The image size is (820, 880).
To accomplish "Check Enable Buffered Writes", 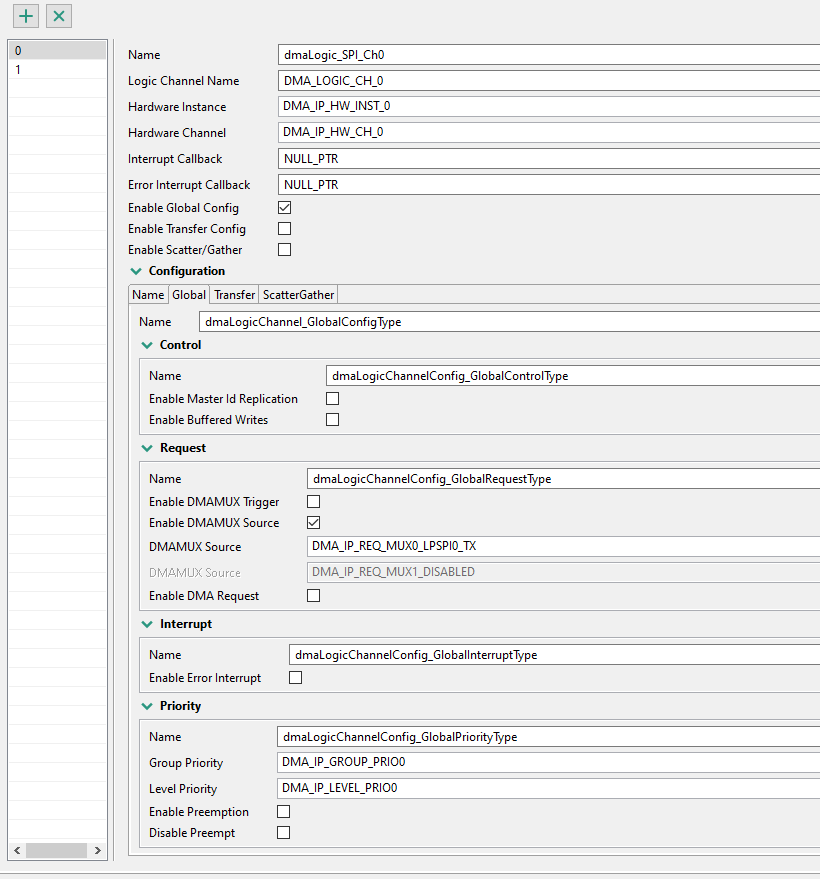I will [x=332, y=419].
